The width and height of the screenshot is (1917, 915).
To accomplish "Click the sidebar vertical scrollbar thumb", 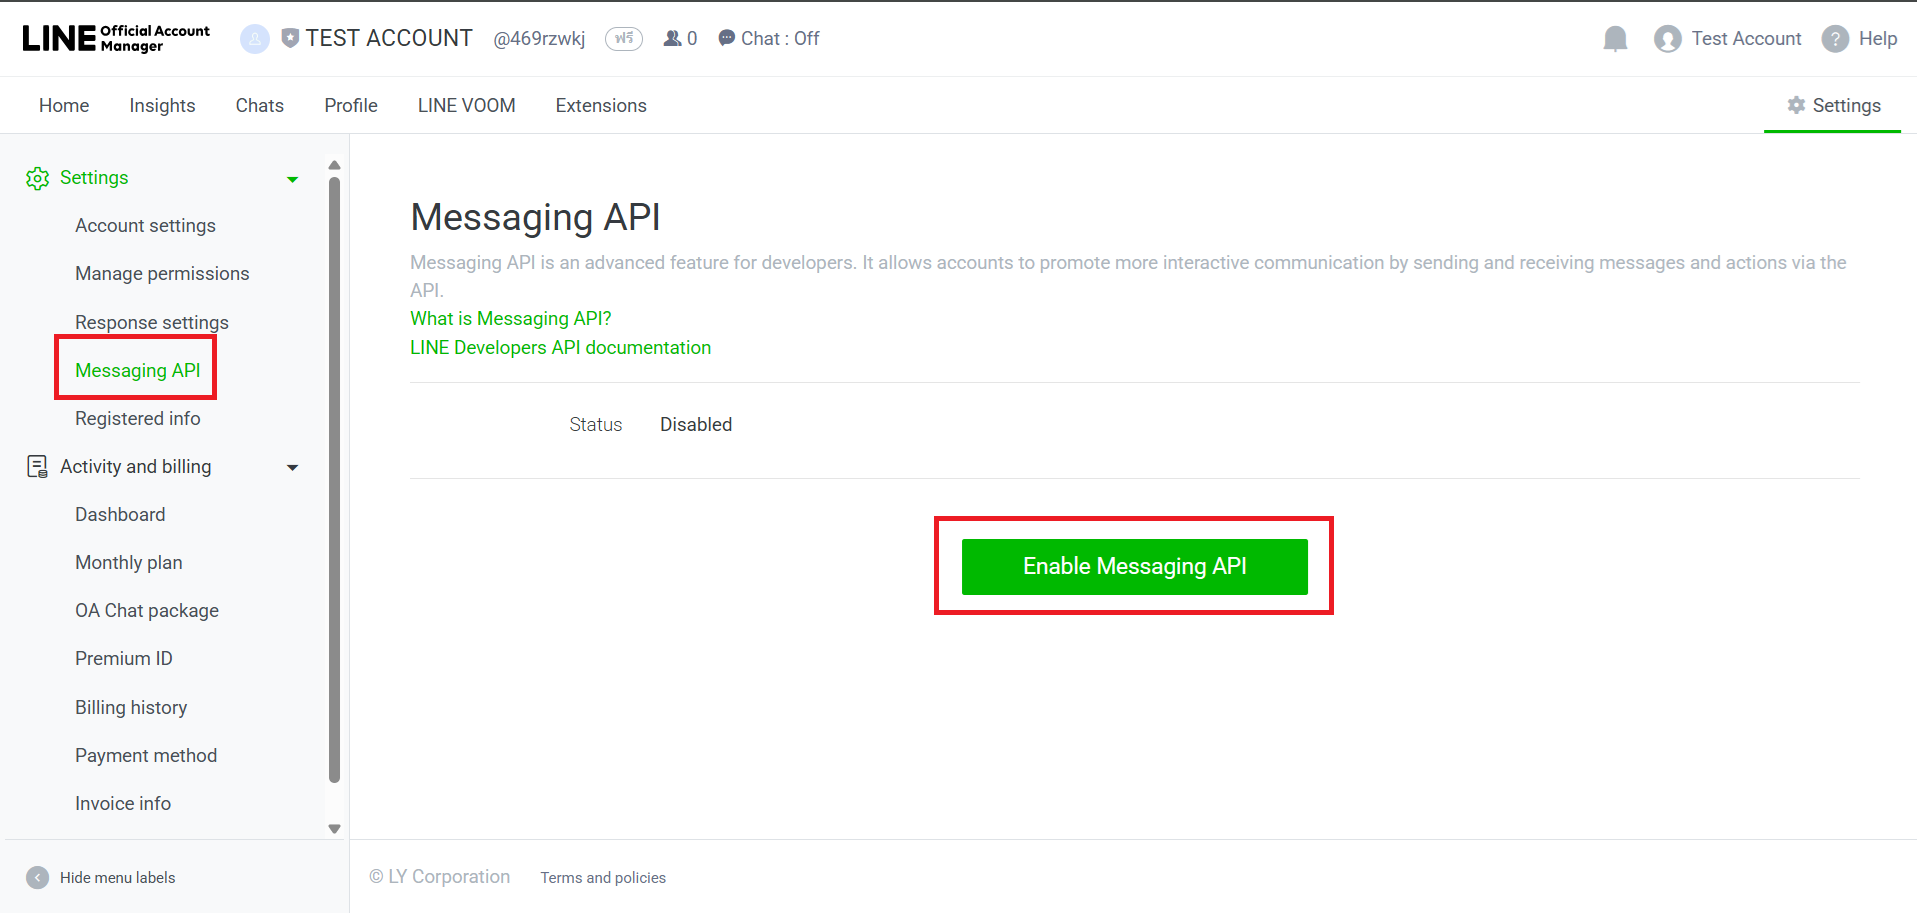I will pyautogui.click(x=335, y=480).
